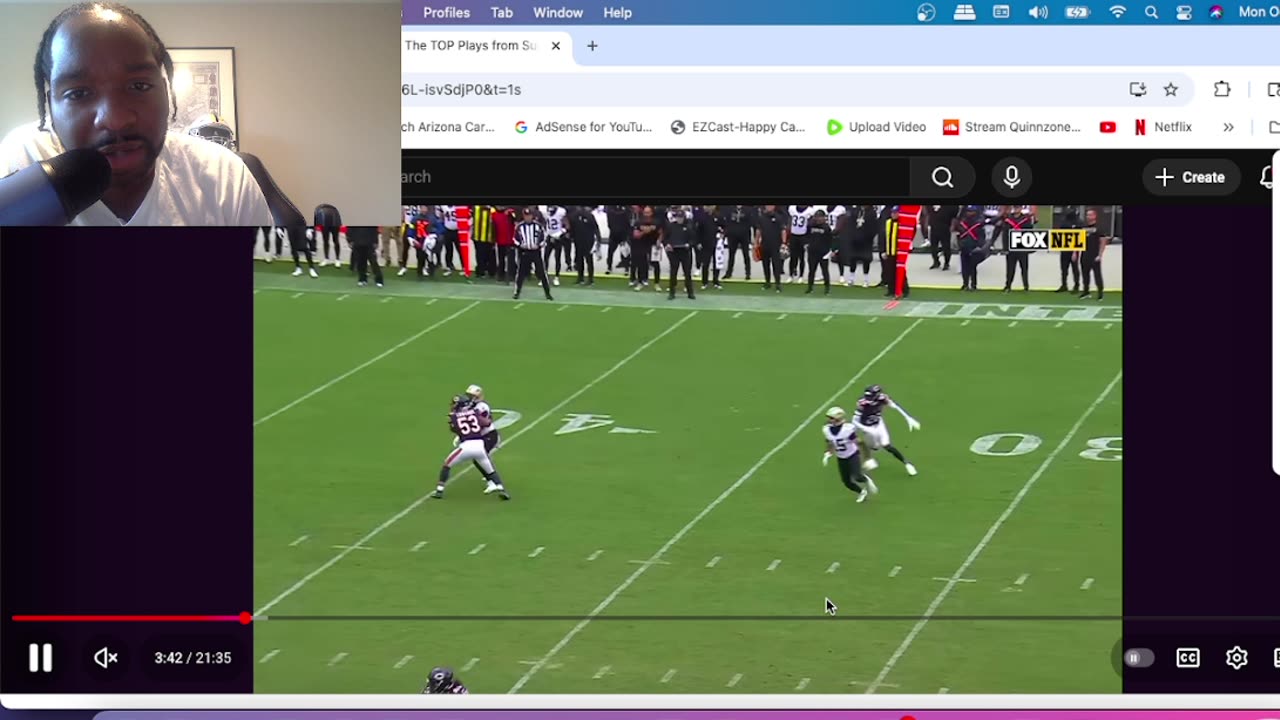The height and width of the screenshot is (720, 1280).
Task: Click the notifications bell icon
Action: (x=1268, y=177)
